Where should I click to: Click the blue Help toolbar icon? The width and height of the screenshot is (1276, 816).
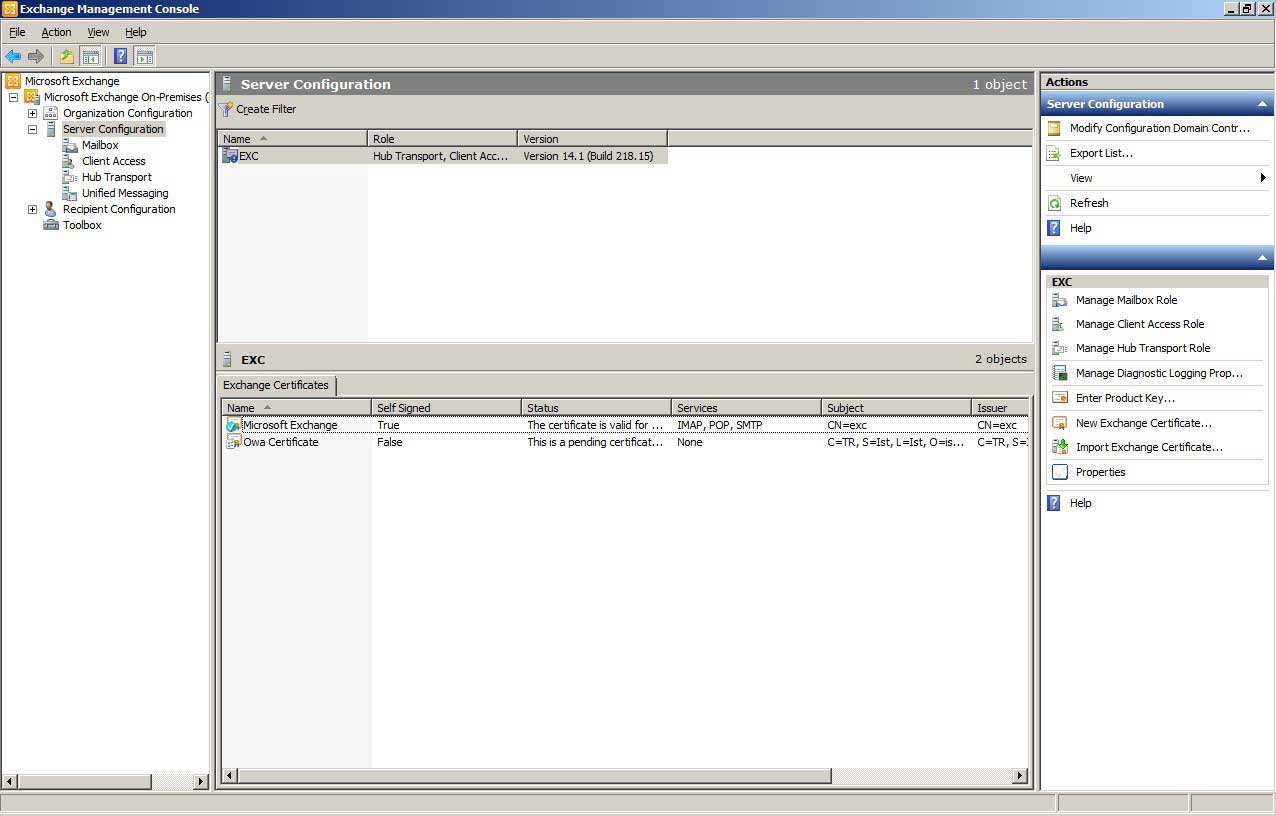coord(120,57)
